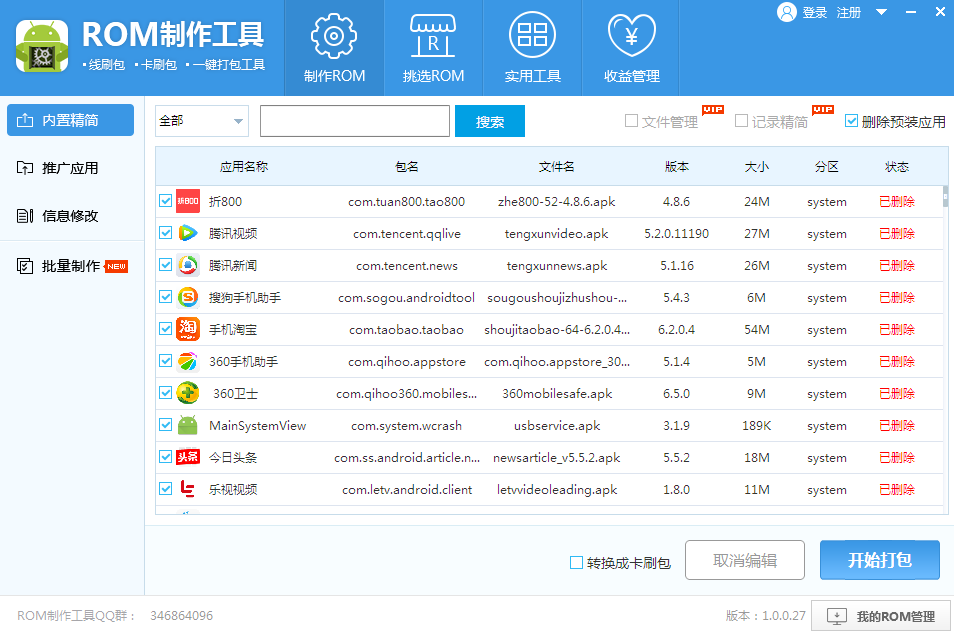Viewport: 954px width, 634px height.
Task: Click the 手机淘宝 app icon
Action: tap(188, 329)
